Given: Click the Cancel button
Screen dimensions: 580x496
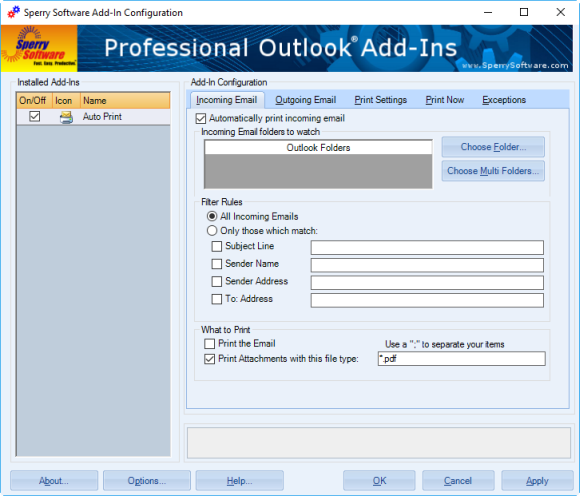Looking at the screenshot, I should [x=458, y=481].
